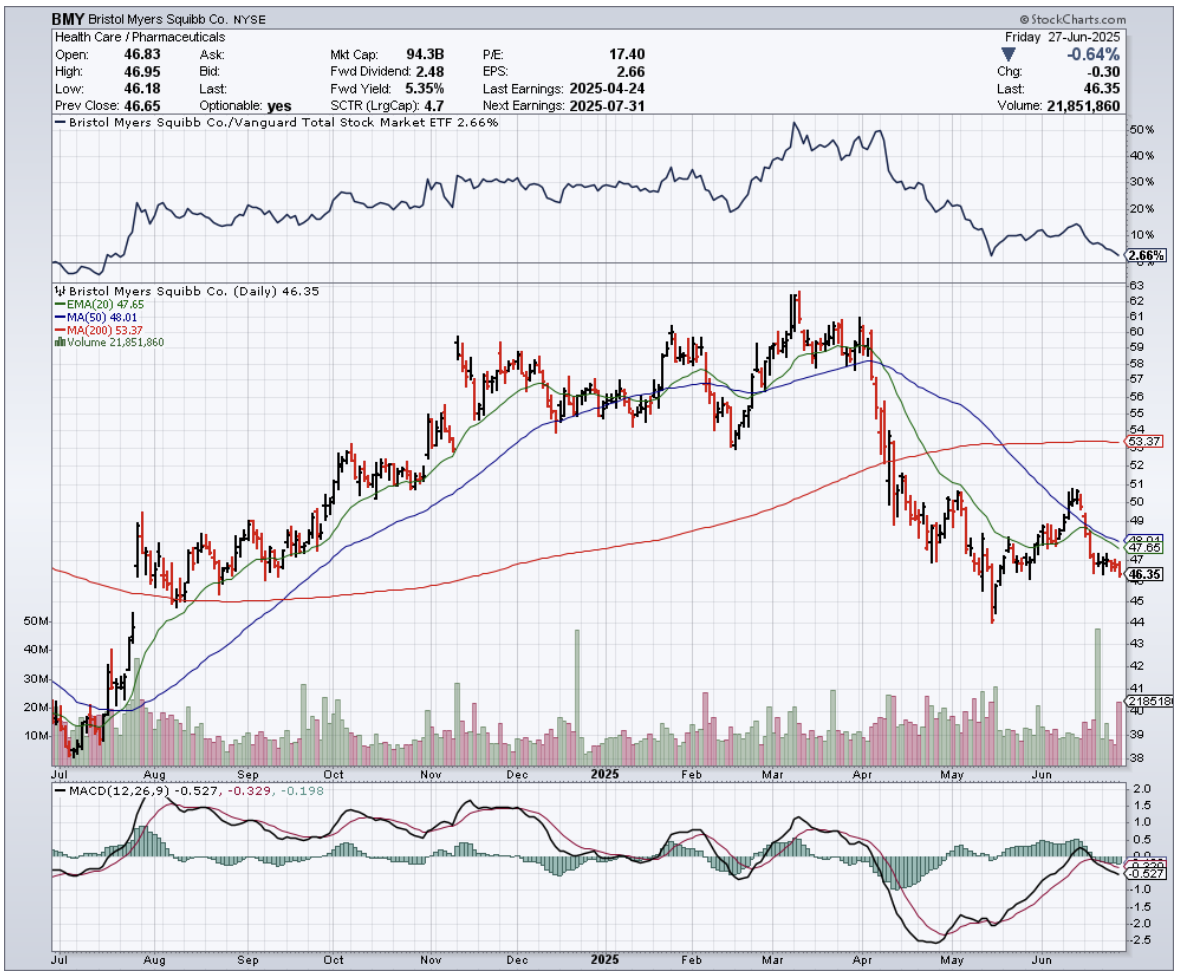Click the tall late-December volume spike bar
1178x978 pixels.
[577, 696]
